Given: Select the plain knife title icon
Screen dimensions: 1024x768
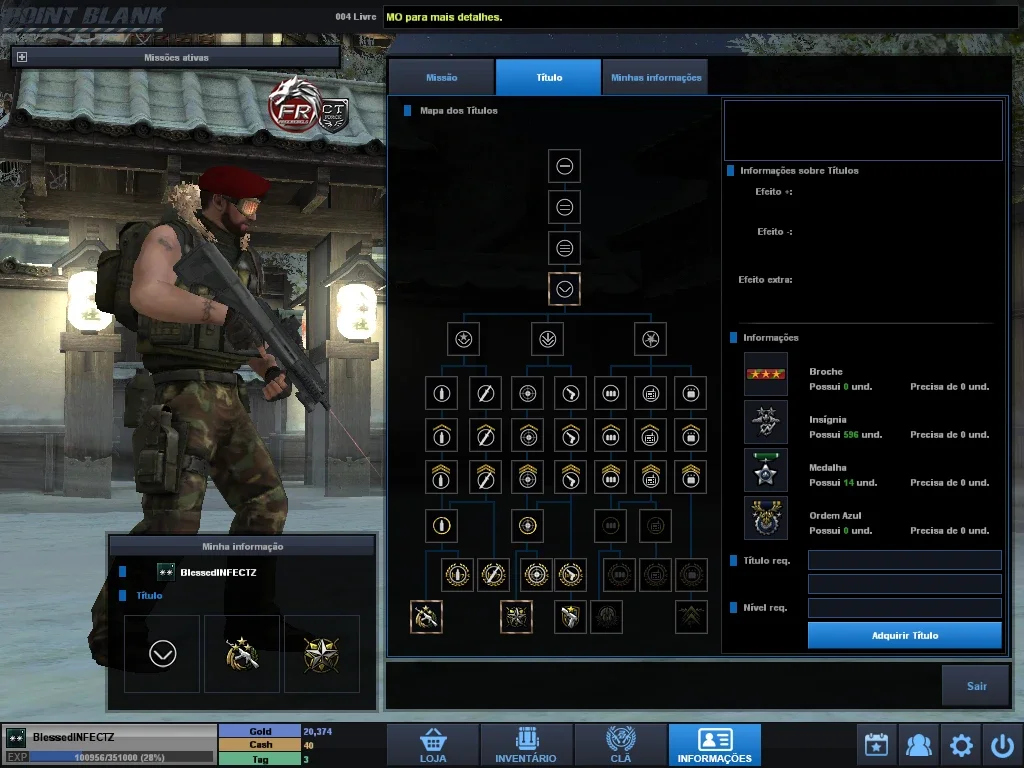Looking at the screenshot, I should (485, 393).
